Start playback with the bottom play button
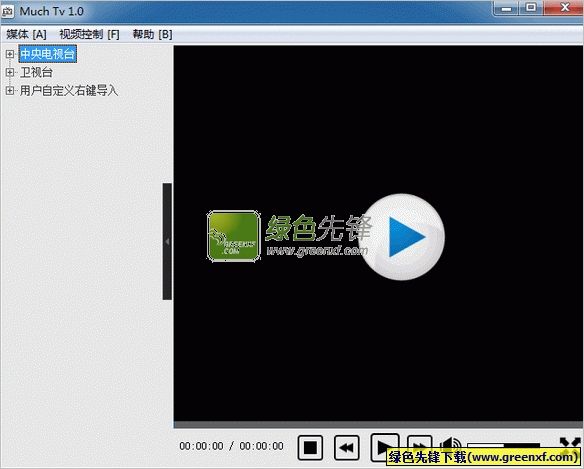 coord(385,446)
